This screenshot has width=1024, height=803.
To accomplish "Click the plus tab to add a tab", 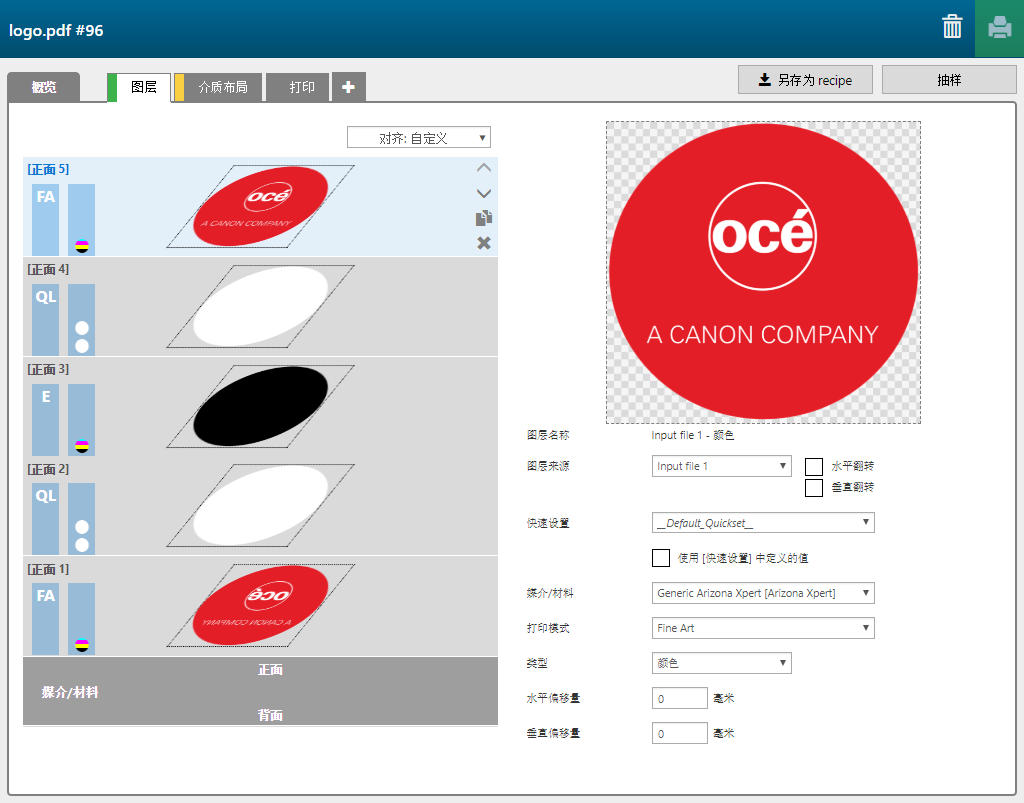I will (x=348, y=87).
